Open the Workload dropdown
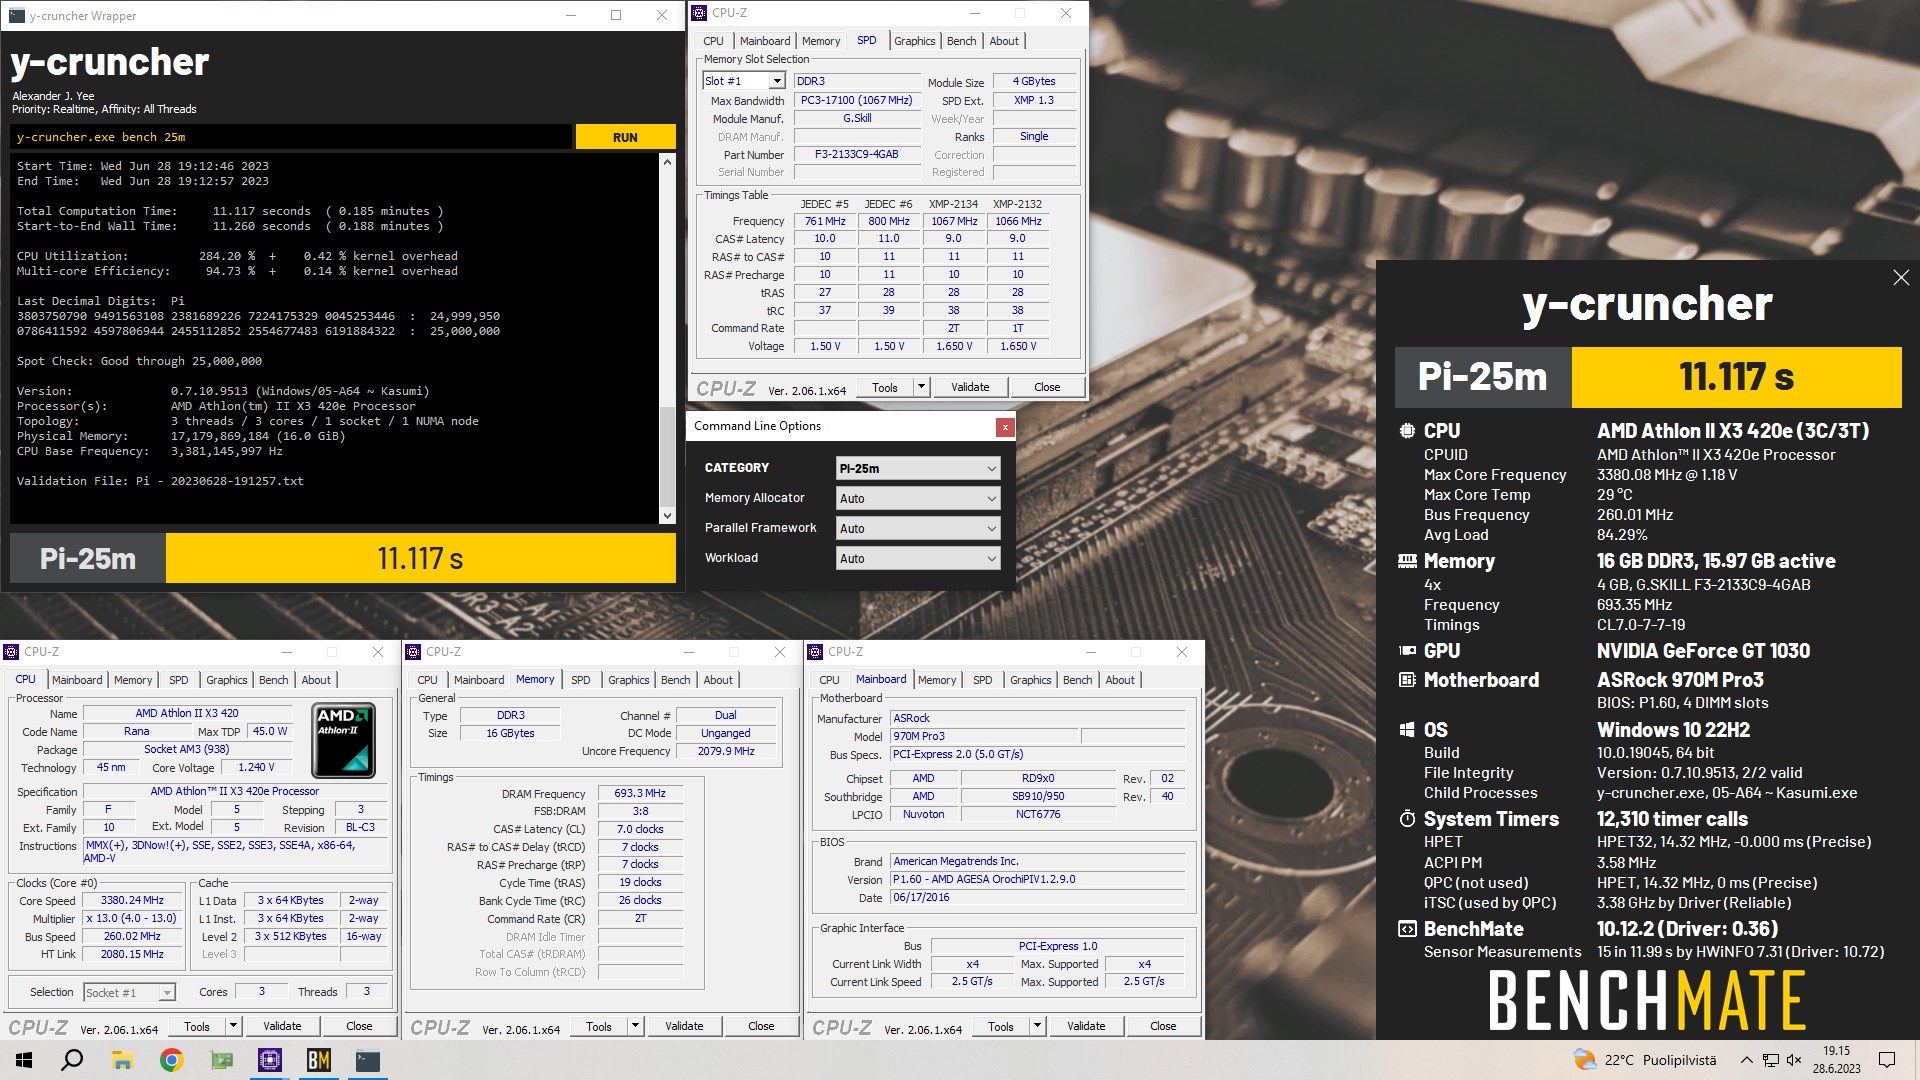 (x=917, y=558)
